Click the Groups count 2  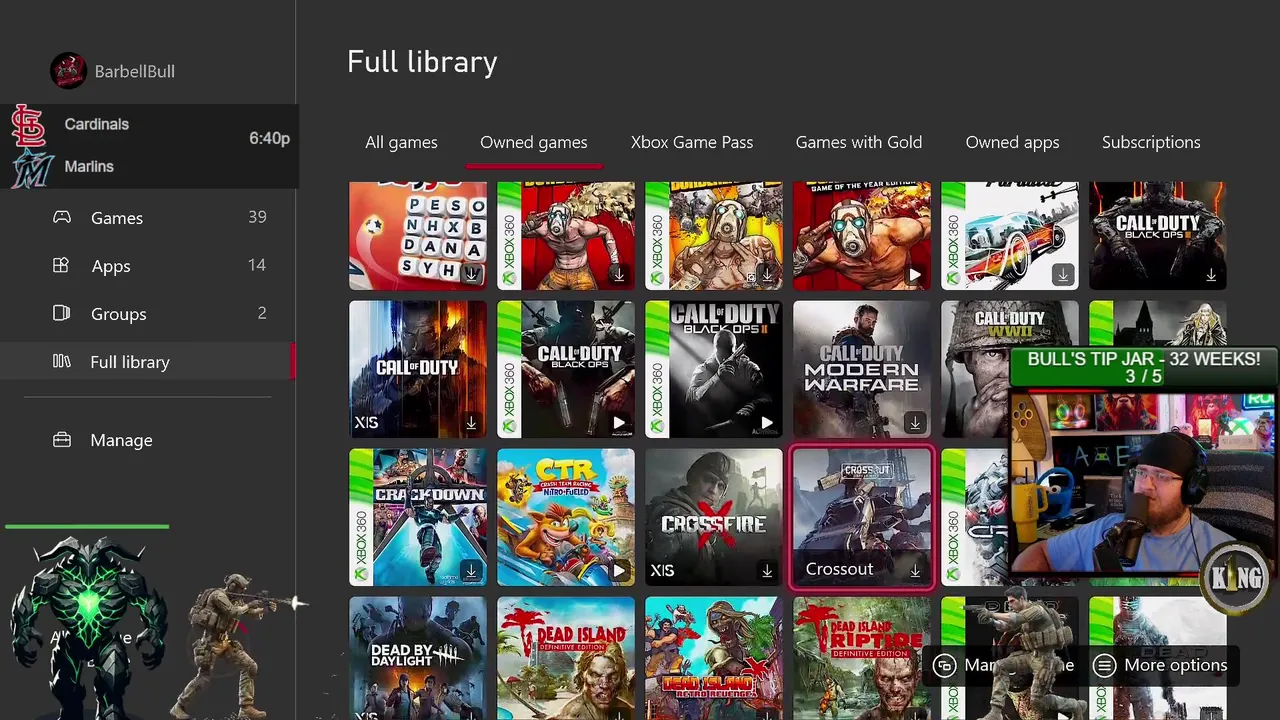click(x=262, y=313)
